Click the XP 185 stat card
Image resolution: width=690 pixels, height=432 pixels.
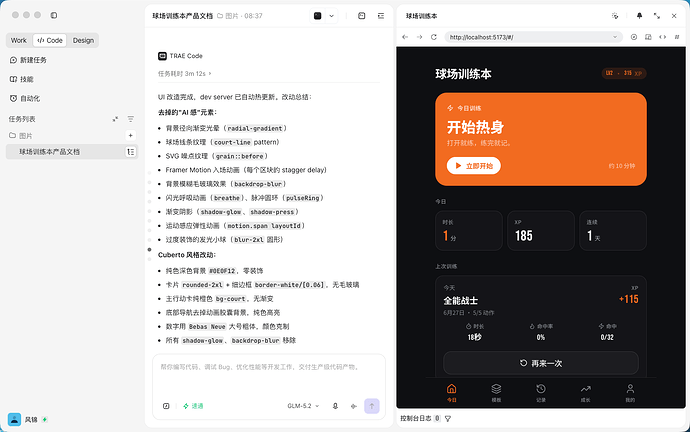tap(541, 231)
